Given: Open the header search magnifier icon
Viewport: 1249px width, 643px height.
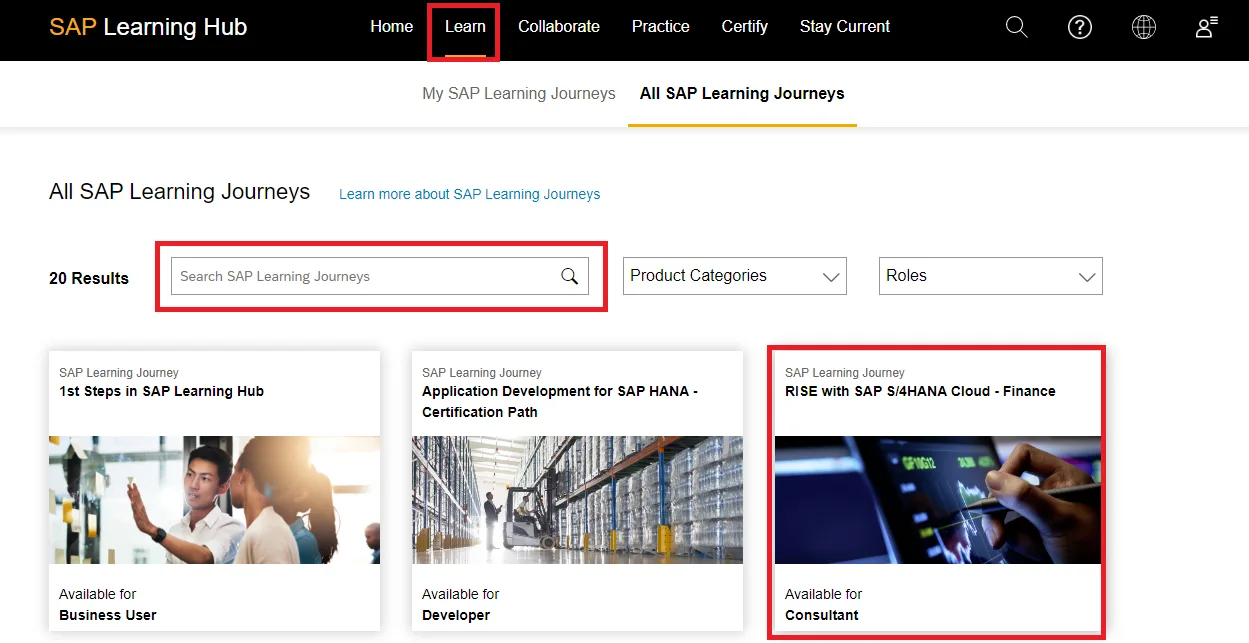Looking at the screenshot, I should coord(1016,28).
